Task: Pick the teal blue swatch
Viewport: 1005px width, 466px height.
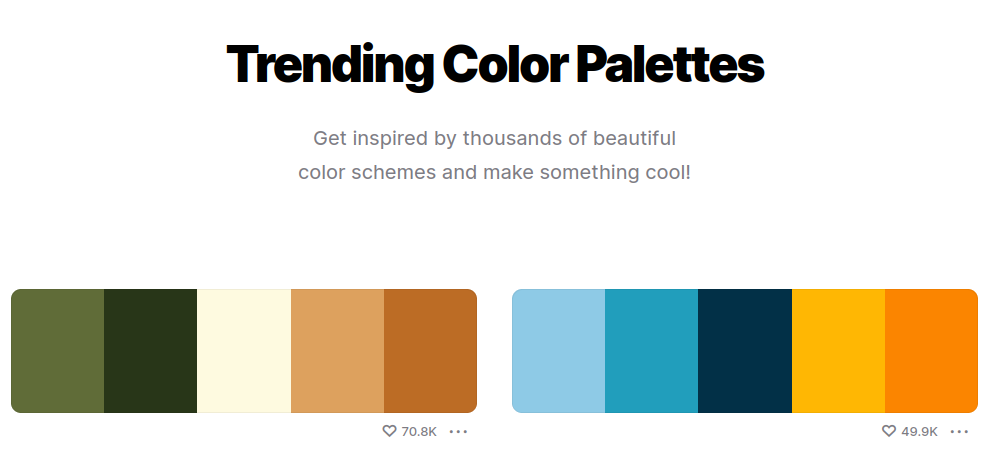Action: pyautogui.click(x=651, y=351)
